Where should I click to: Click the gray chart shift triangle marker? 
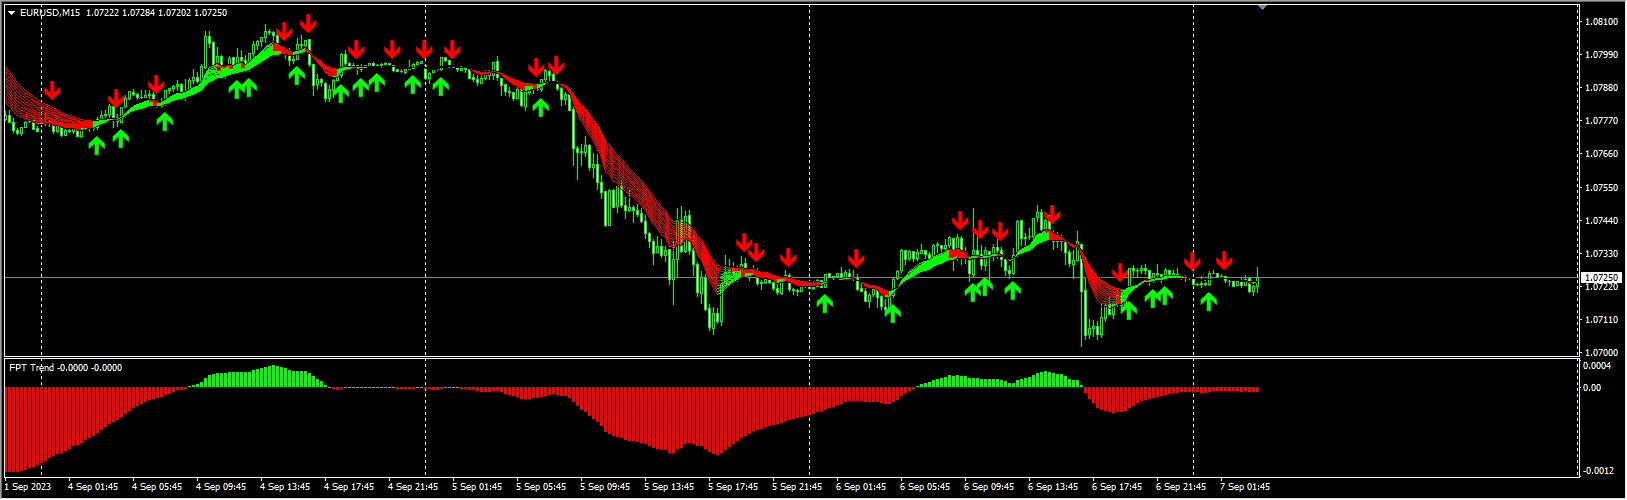(x=1262, y=7)
